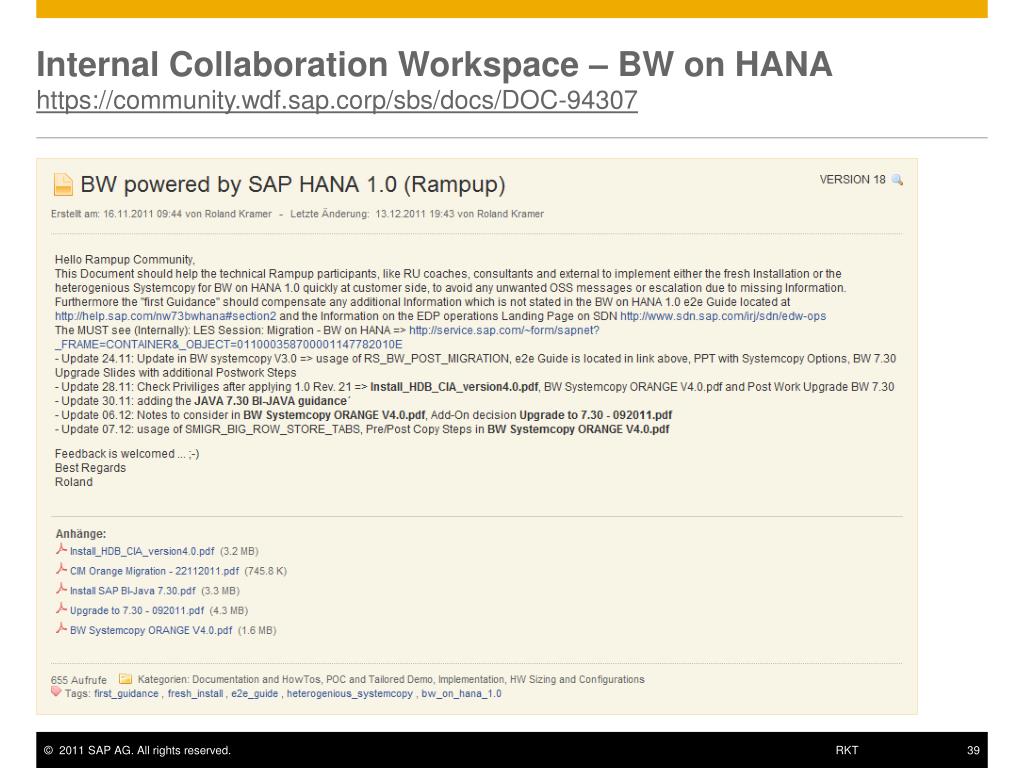Image resolution: width=1024 pixels, height=768 pixels.
Task: Click the Roland signature
Action: coord(74,482)
